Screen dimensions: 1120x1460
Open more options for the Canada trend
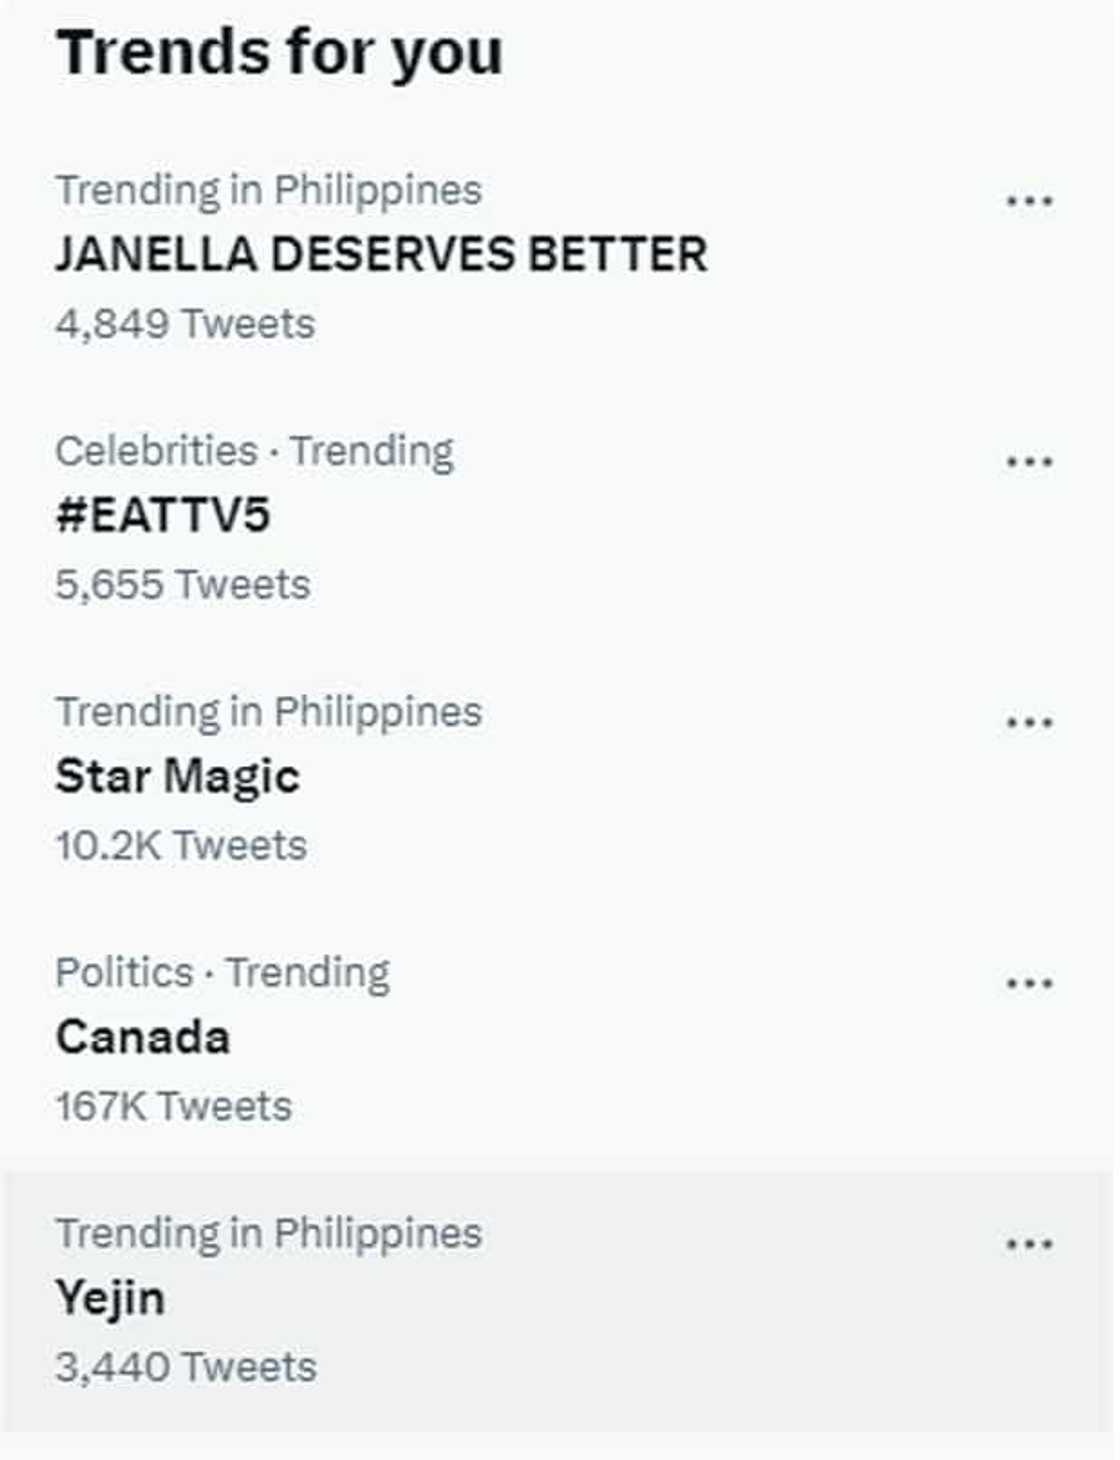(1029, 984)
